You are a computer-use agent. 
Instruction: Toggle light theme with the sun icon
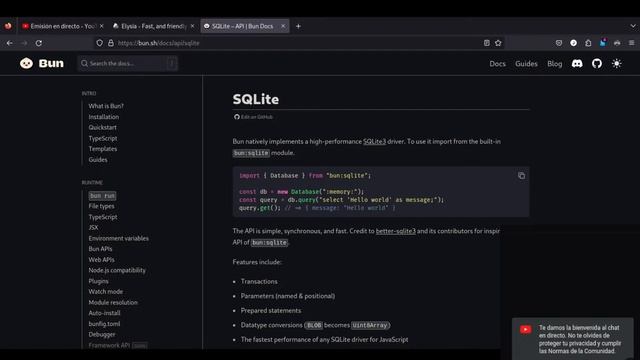[616, 63]
